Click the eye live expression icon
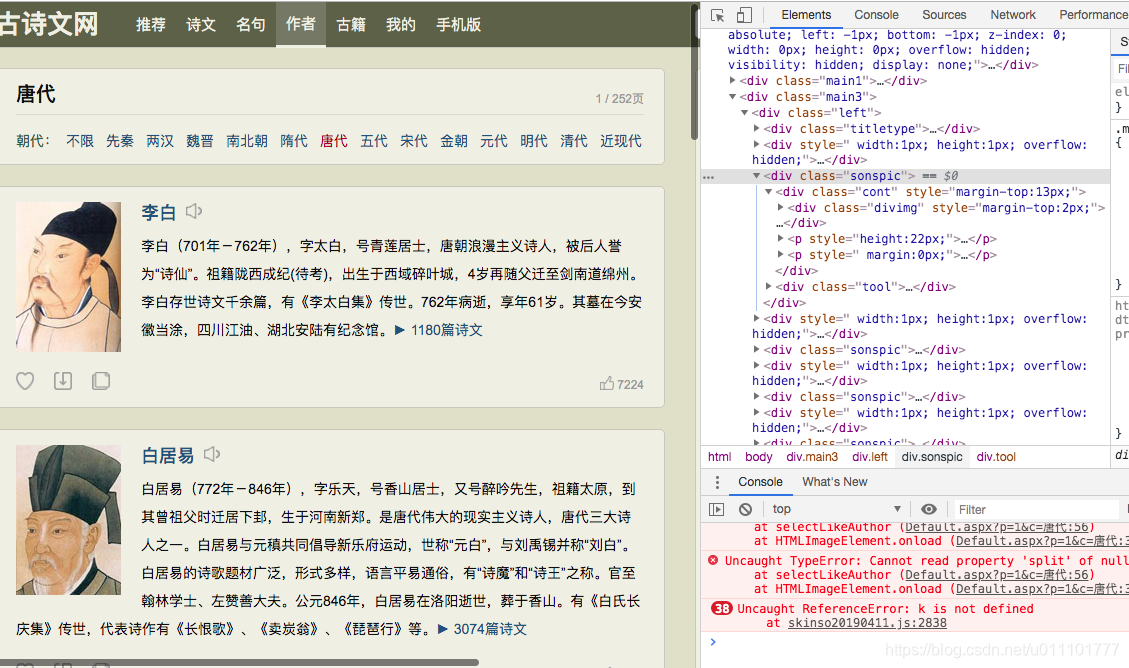This screenshot has width=1129, height=668. [929, 509]
